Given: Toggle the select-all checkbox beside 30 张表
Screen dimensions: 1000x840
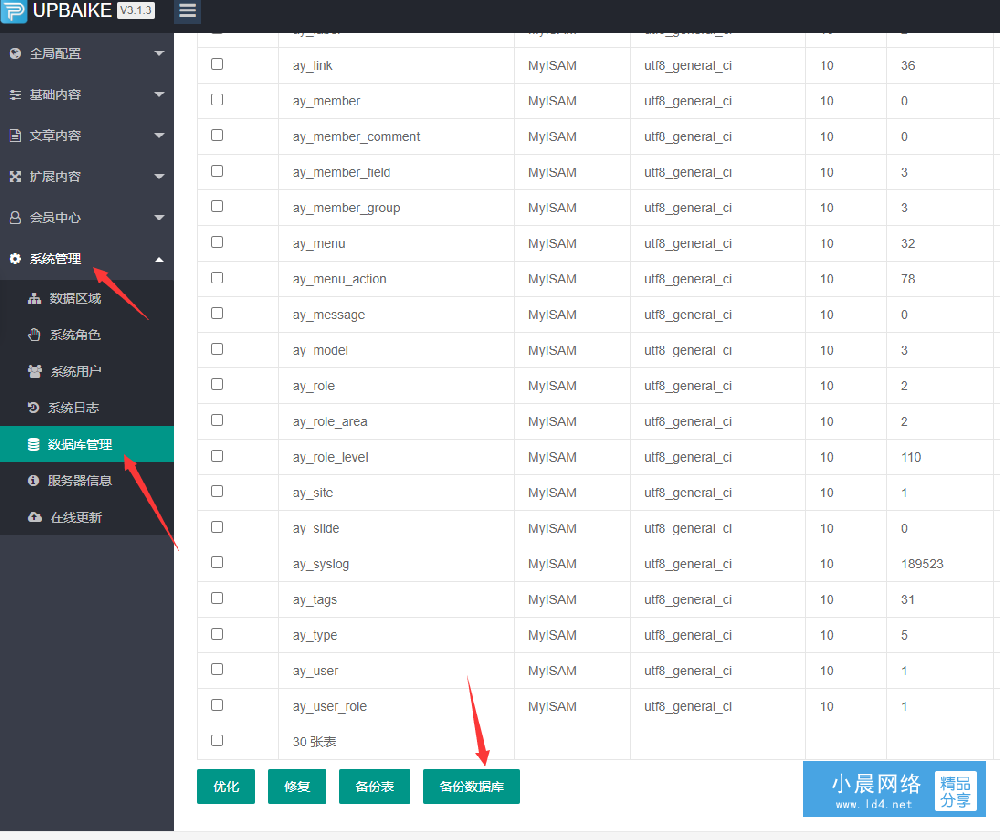Looking at the screenshot, I should coord(217,741).
